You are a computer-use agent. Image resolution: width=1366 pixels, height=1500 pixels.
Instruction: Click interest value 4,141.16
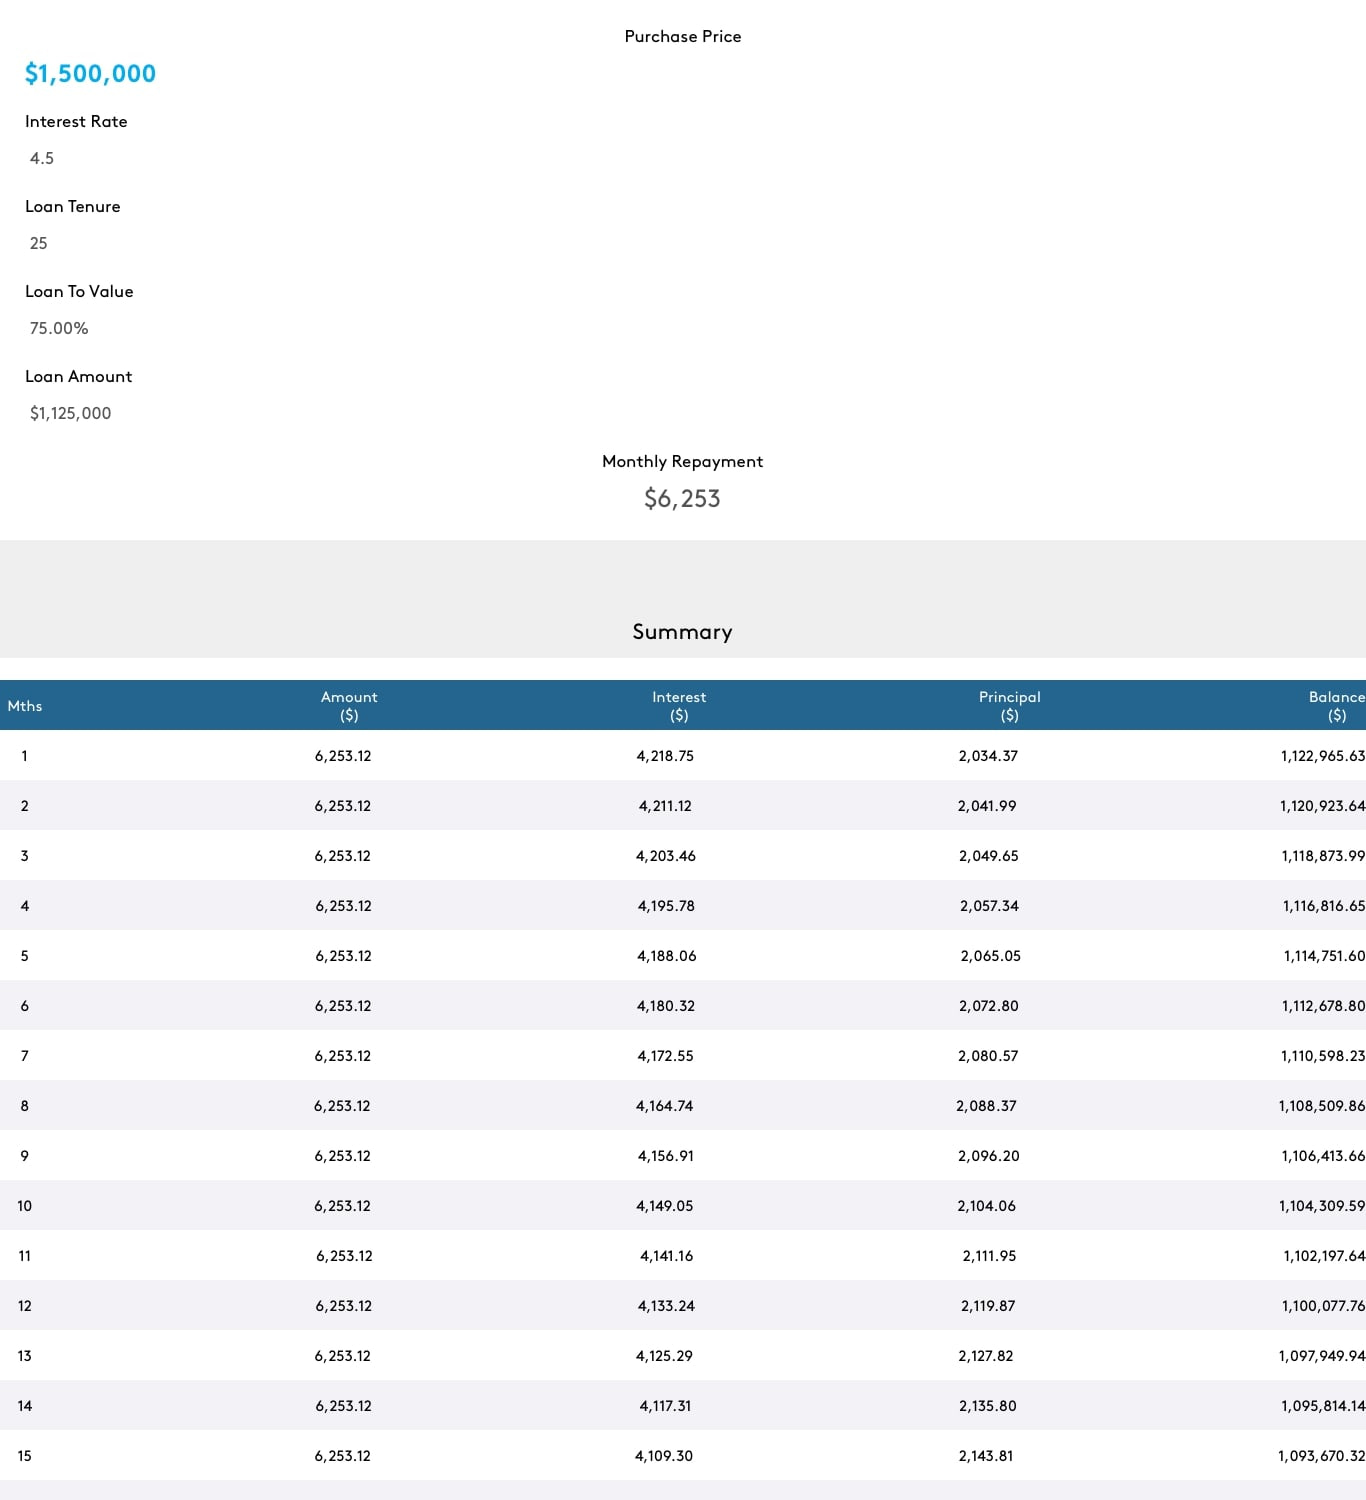tap(667, 1256)
